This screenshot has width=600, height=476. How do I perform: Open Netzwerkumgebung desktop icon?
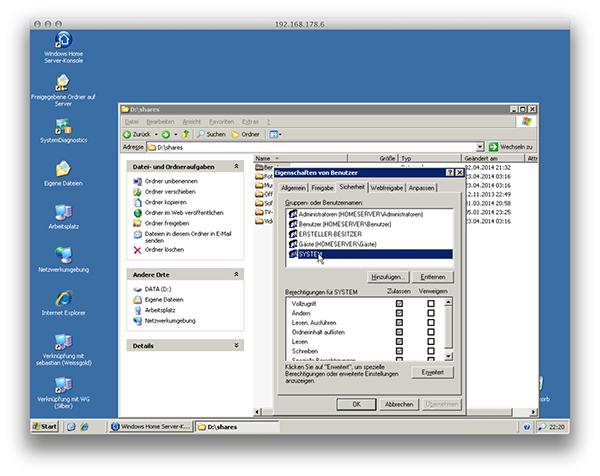[x=63, y=256]
